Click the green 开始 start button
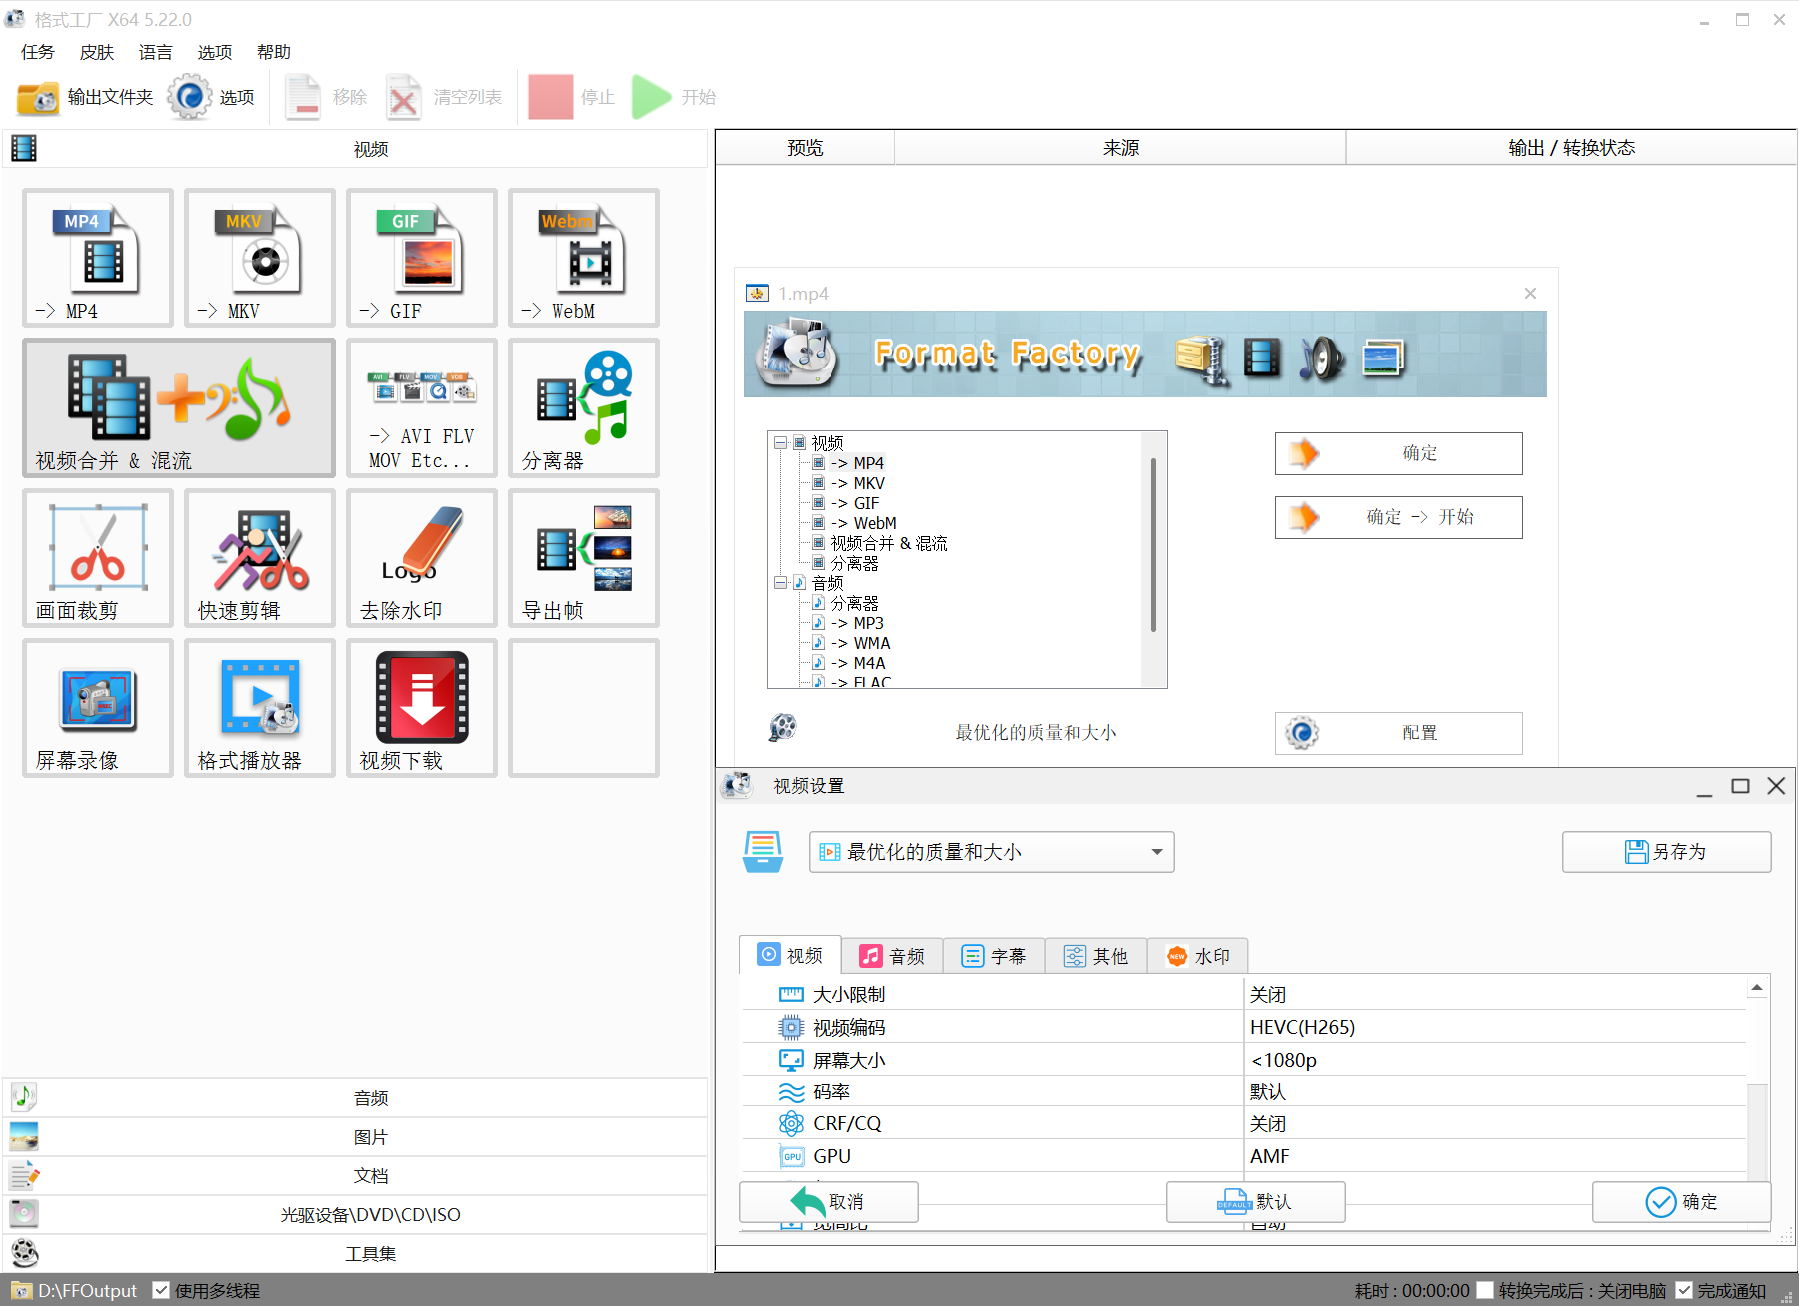This screenshot has width=1799, height=1306. coord(674,97)
